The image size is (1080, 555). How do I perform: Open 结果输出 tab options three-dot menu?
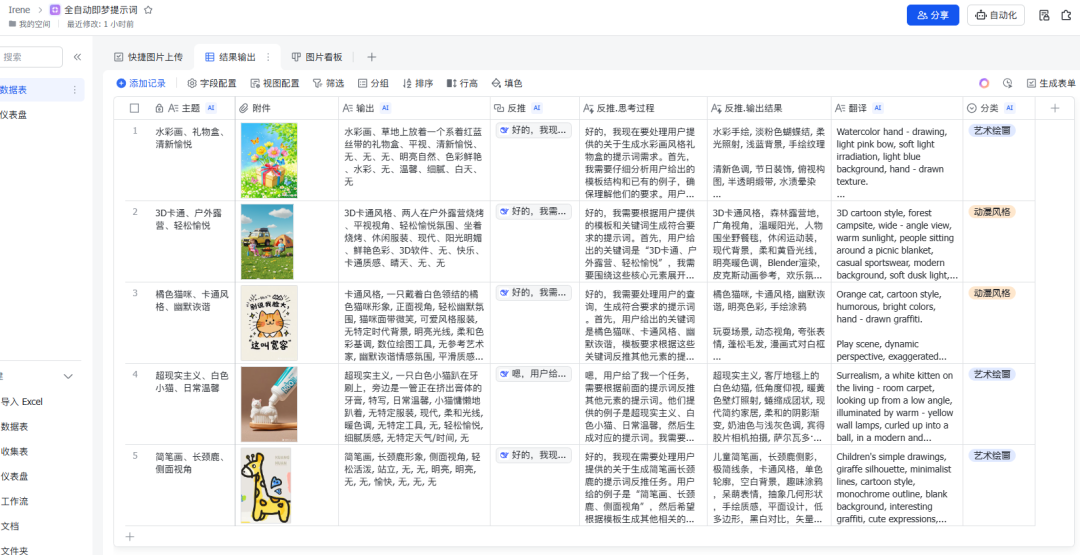268,57
